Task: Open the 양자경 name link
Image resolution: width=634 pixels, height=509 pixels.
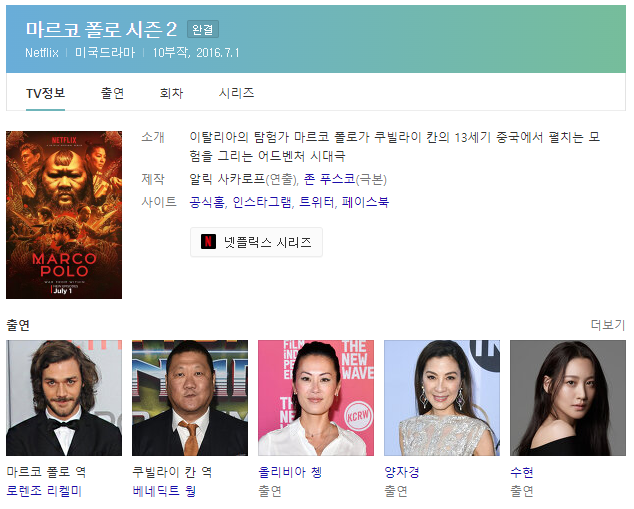Action: (x=402, y=472)
